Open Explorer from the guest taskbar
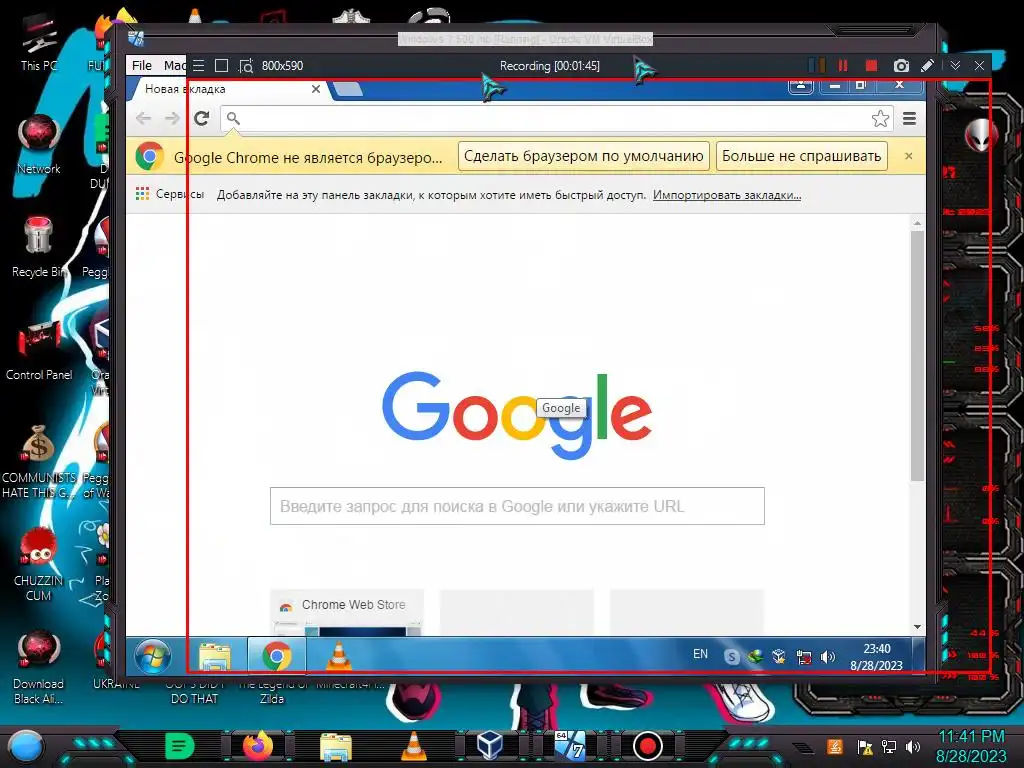 [x=214, y=656]
